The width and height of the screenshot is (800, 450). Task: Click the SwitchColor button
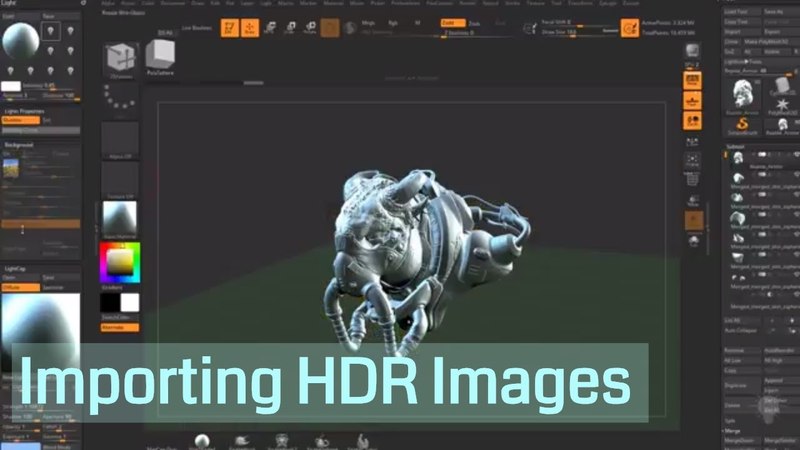point(119,318)
